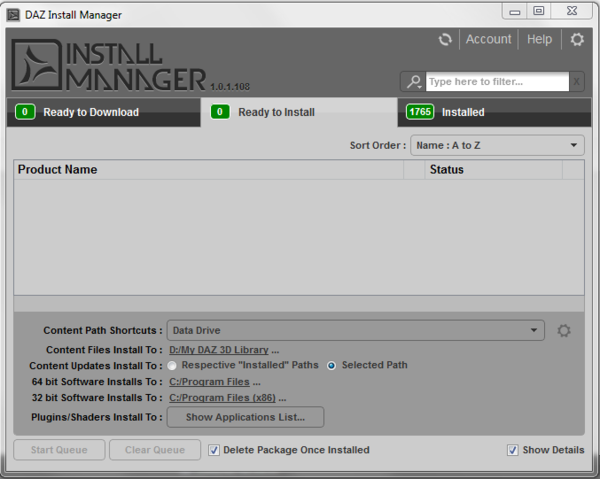
Task: Click the refresh sync icon
Action: (x=445, y=39)
